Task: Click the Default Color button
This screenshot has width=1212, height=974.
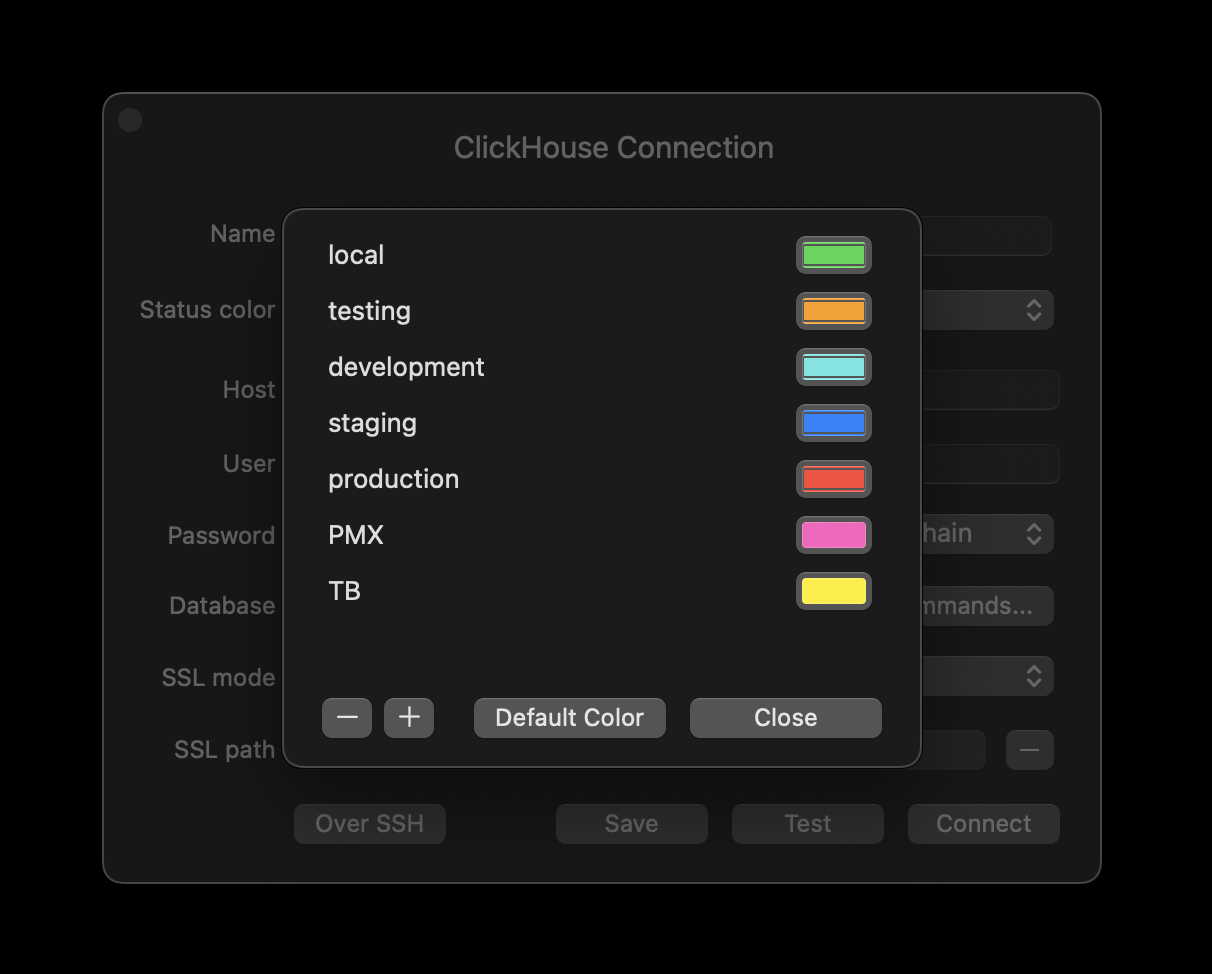Action: pos(569,717)
